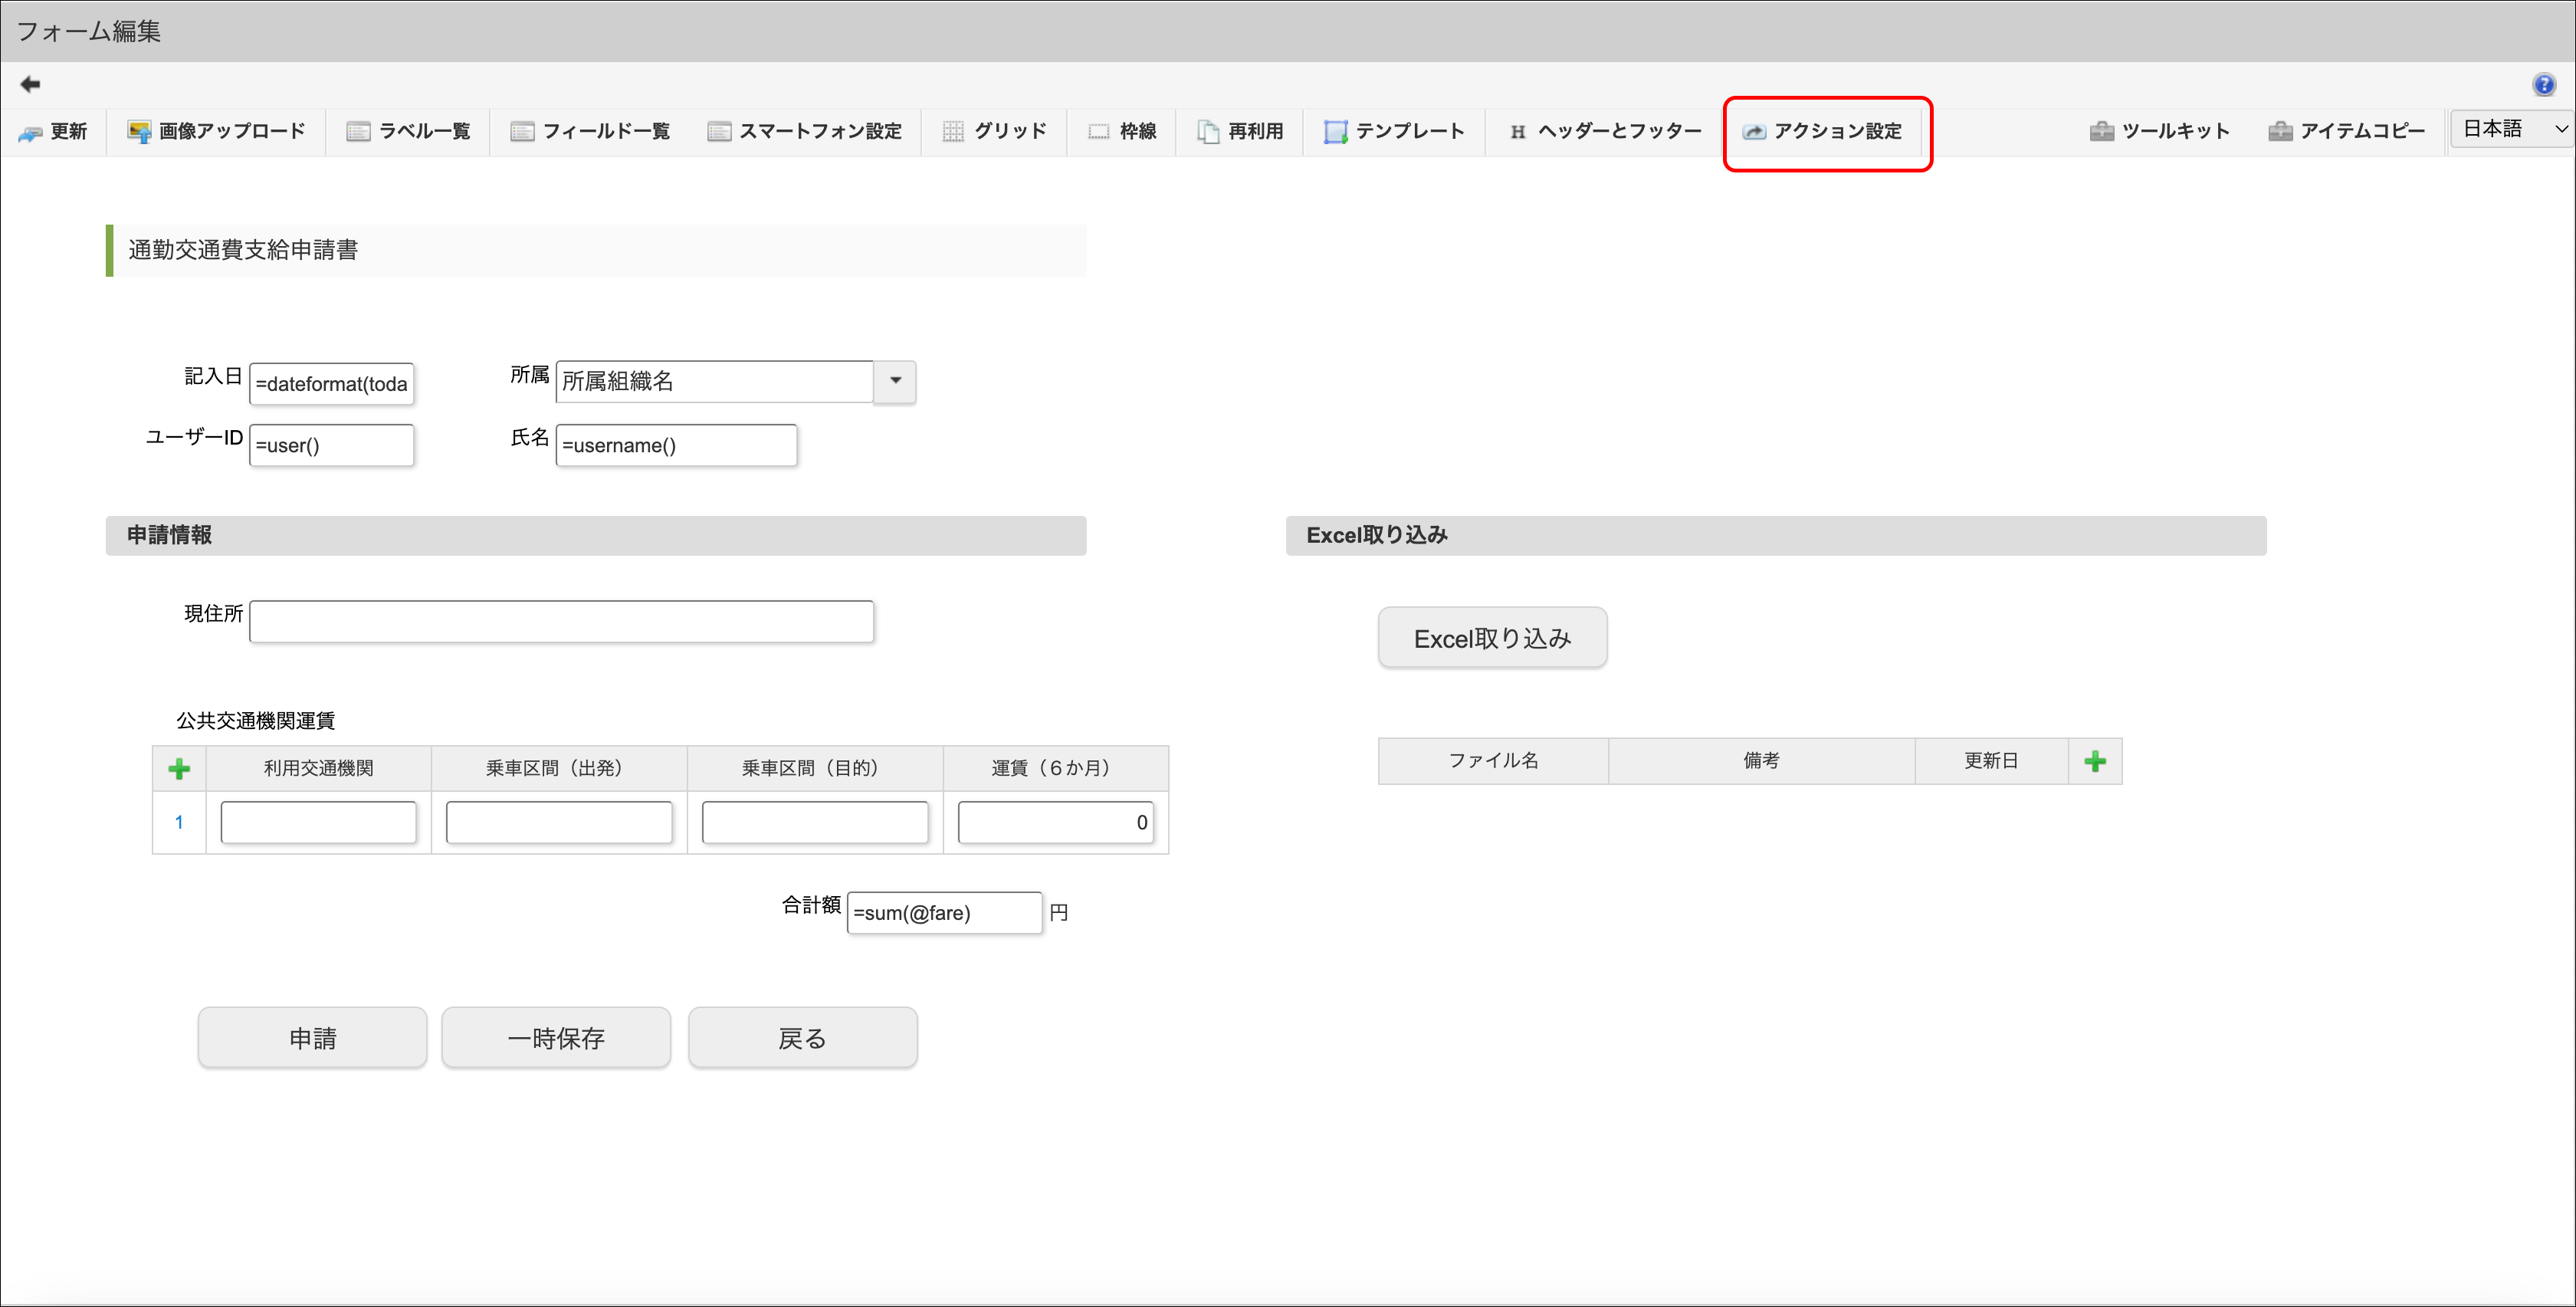Open スマートフォン設定 settings
Viewport: 2576px width, 1307px height.
(805, 131)
